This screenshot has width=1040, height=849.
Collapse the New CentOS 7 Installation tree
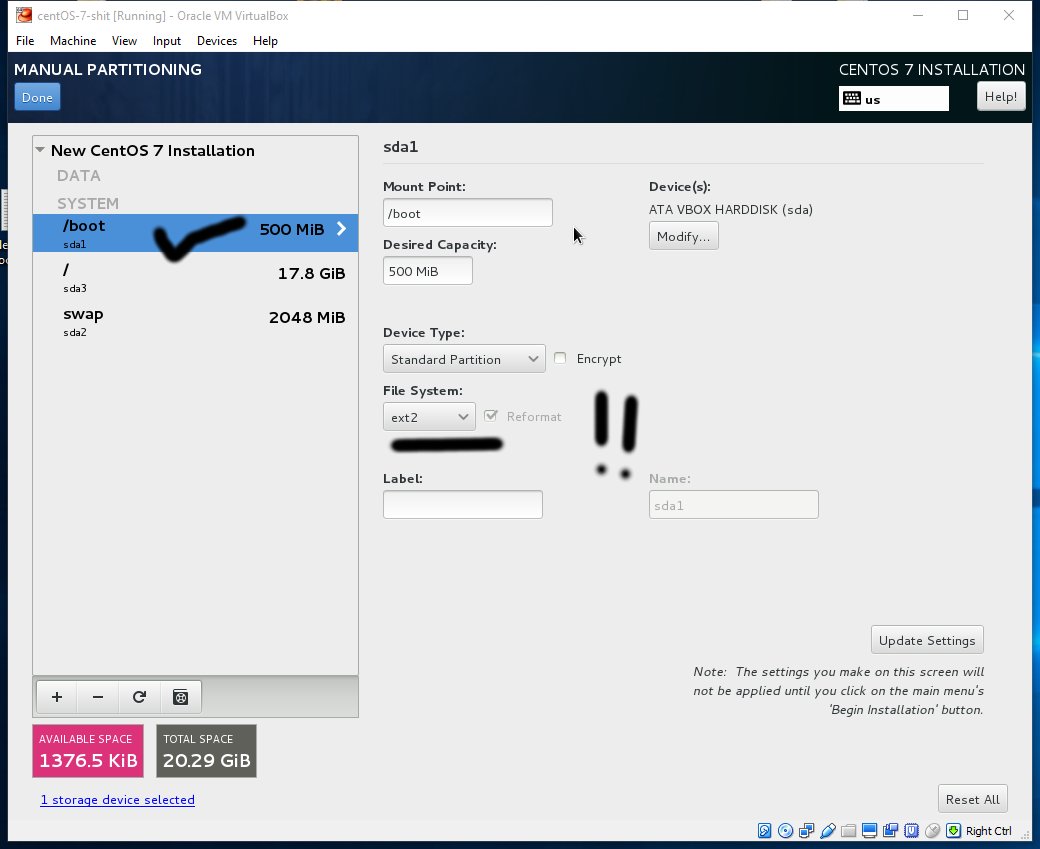[x=40, y=150]
